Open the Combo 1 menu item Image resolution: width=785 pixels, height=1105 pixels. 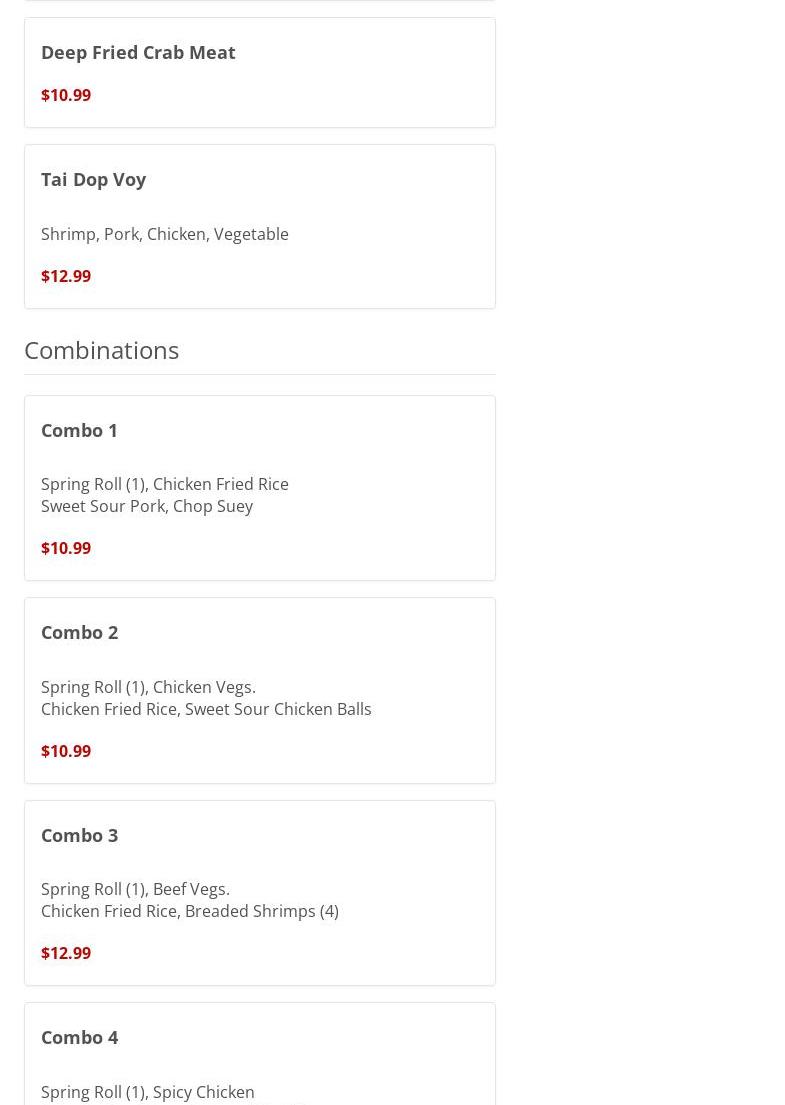pyautogui.click(x=79, y=430)
